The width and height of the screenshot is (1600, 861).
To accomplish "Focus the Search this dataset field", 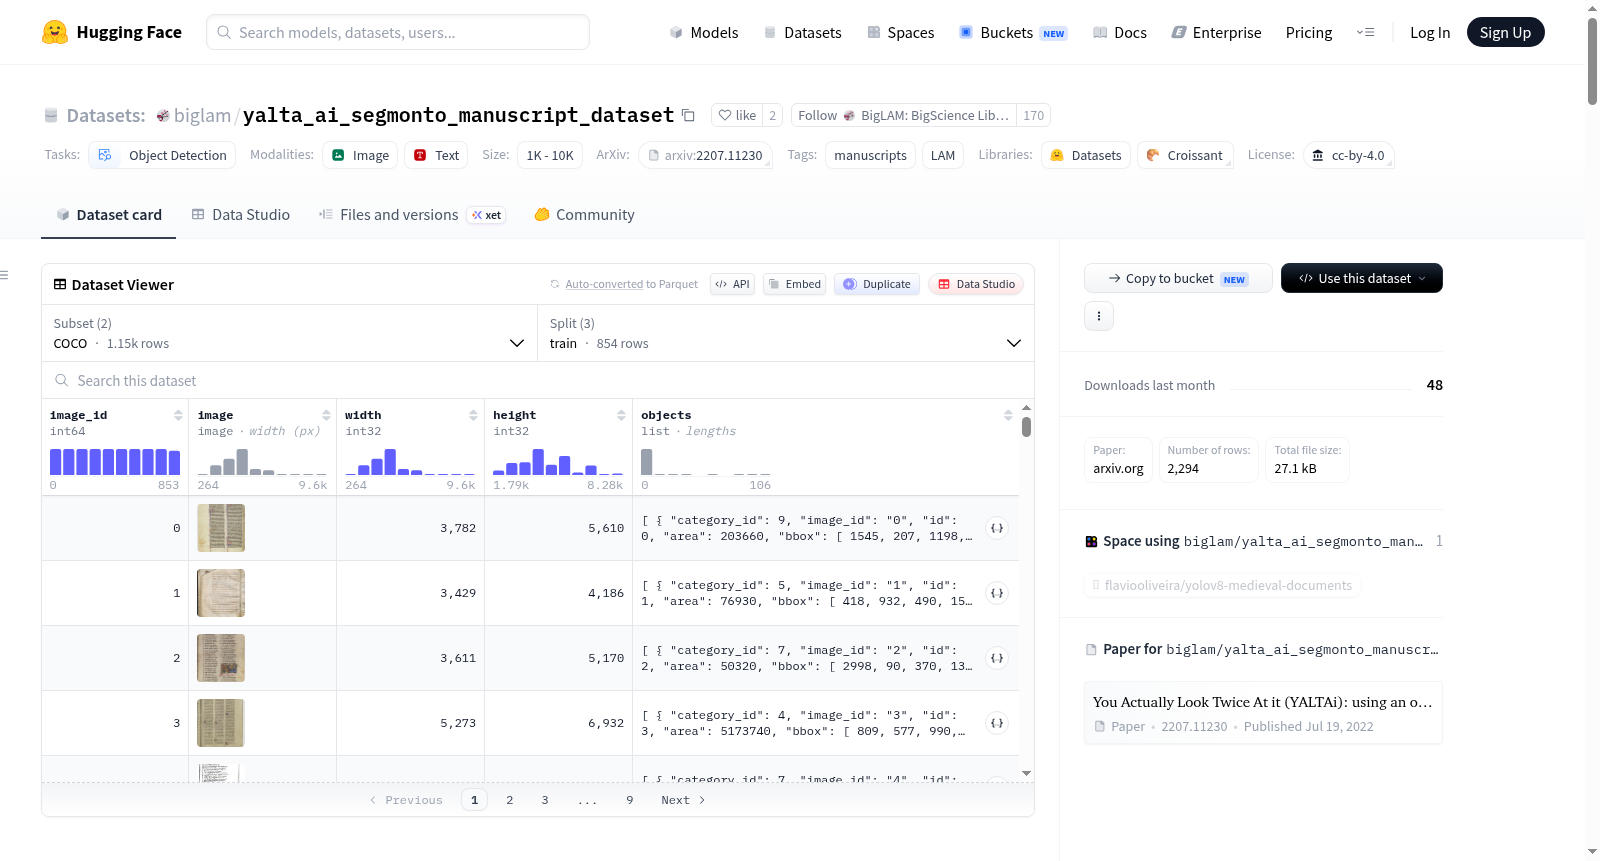I will pyautogui.click(x=538, y=381).
